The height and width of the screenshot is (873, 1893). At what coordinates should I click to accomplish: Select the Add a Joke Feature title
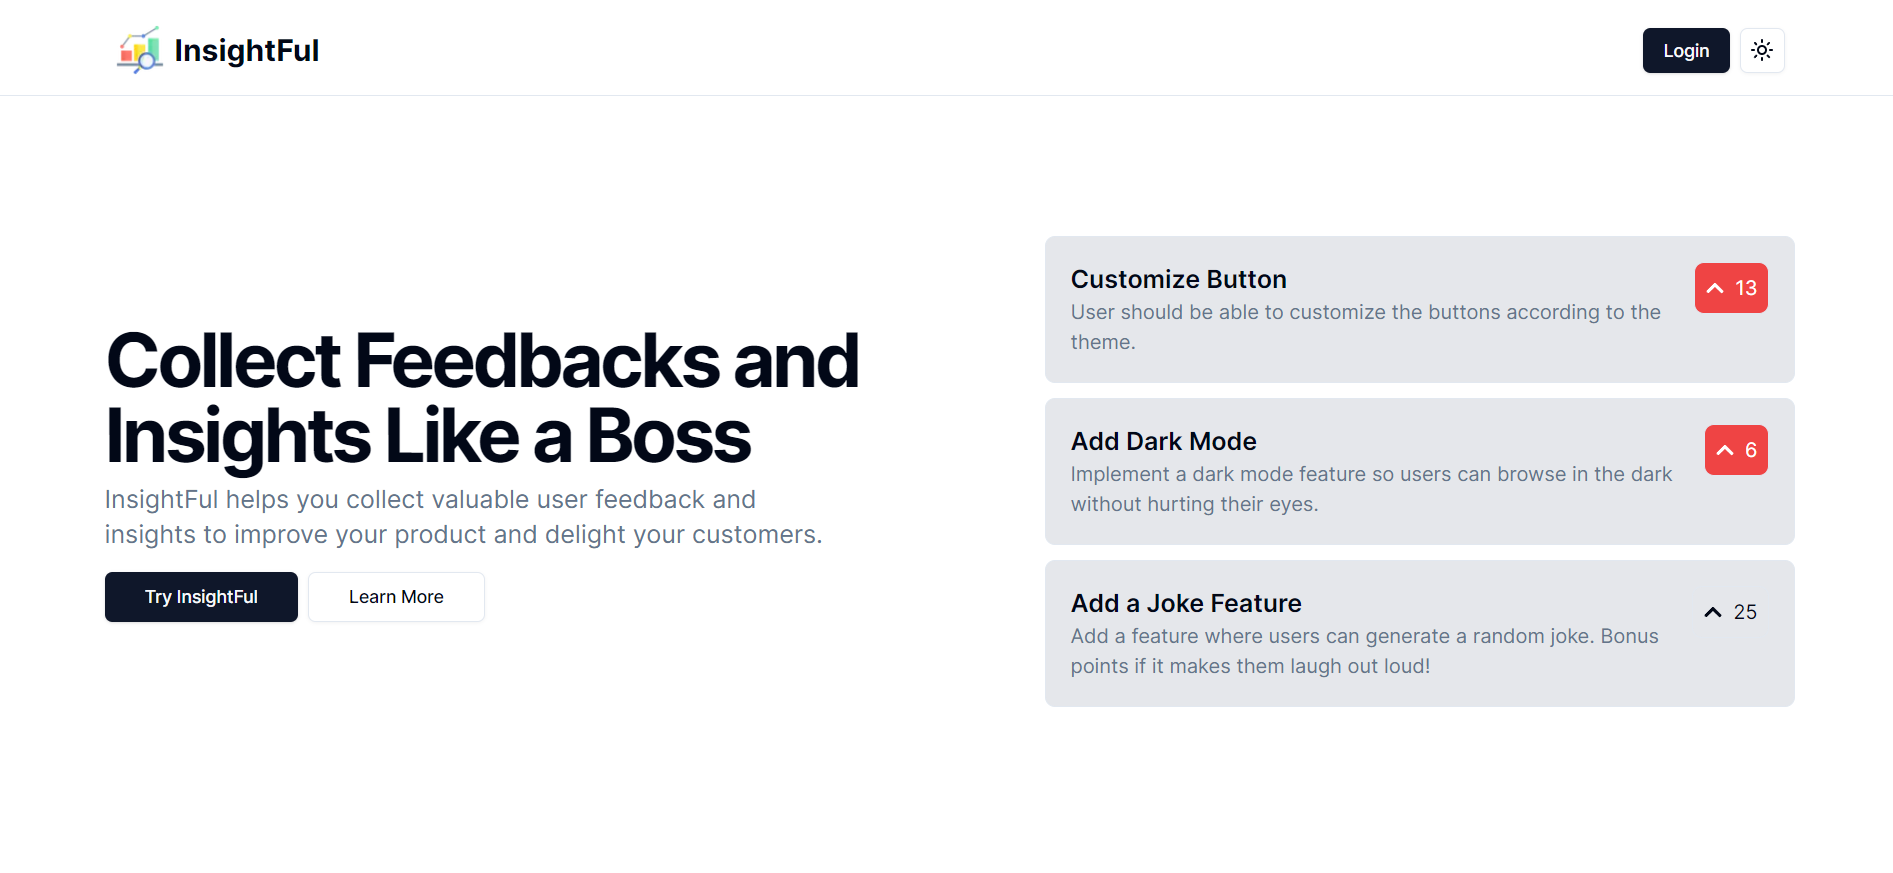(1186, 603)
